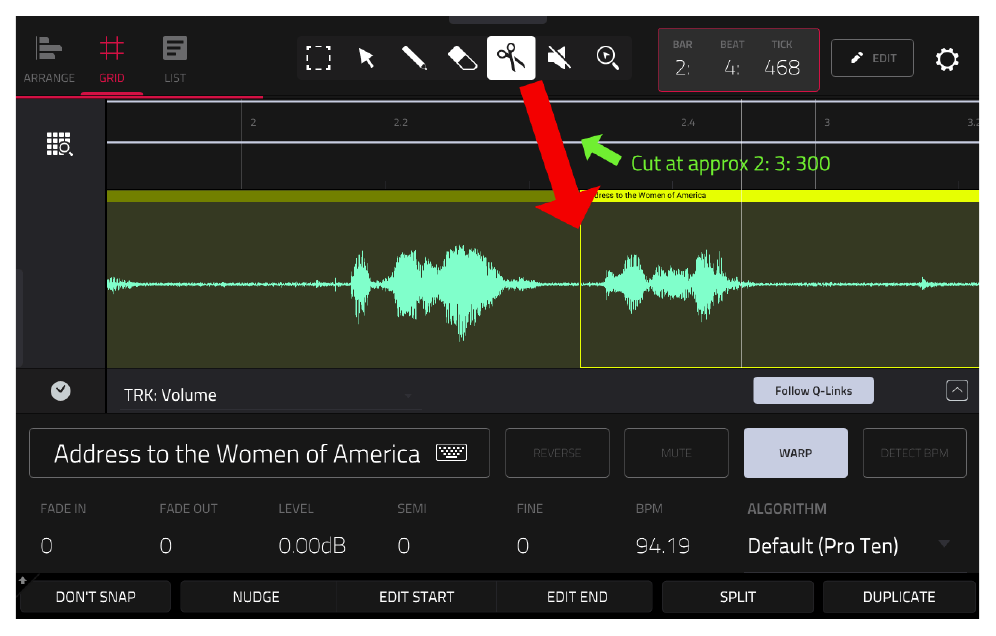Open the TRK: Volume dropdown
This screenshot has height=636, width=996.
pos(269,395)
